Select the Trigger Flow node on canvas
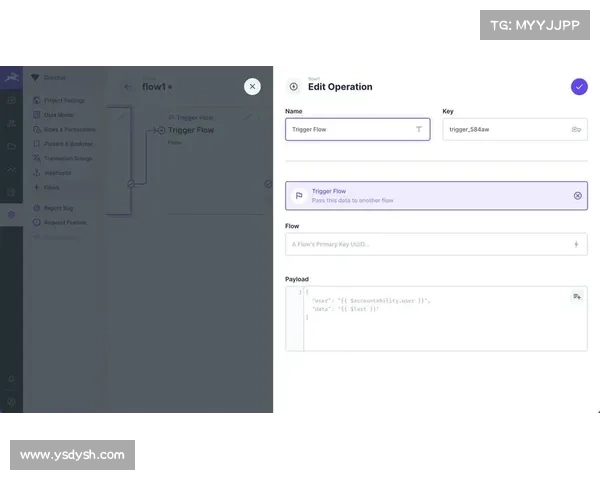 [190, 130]
